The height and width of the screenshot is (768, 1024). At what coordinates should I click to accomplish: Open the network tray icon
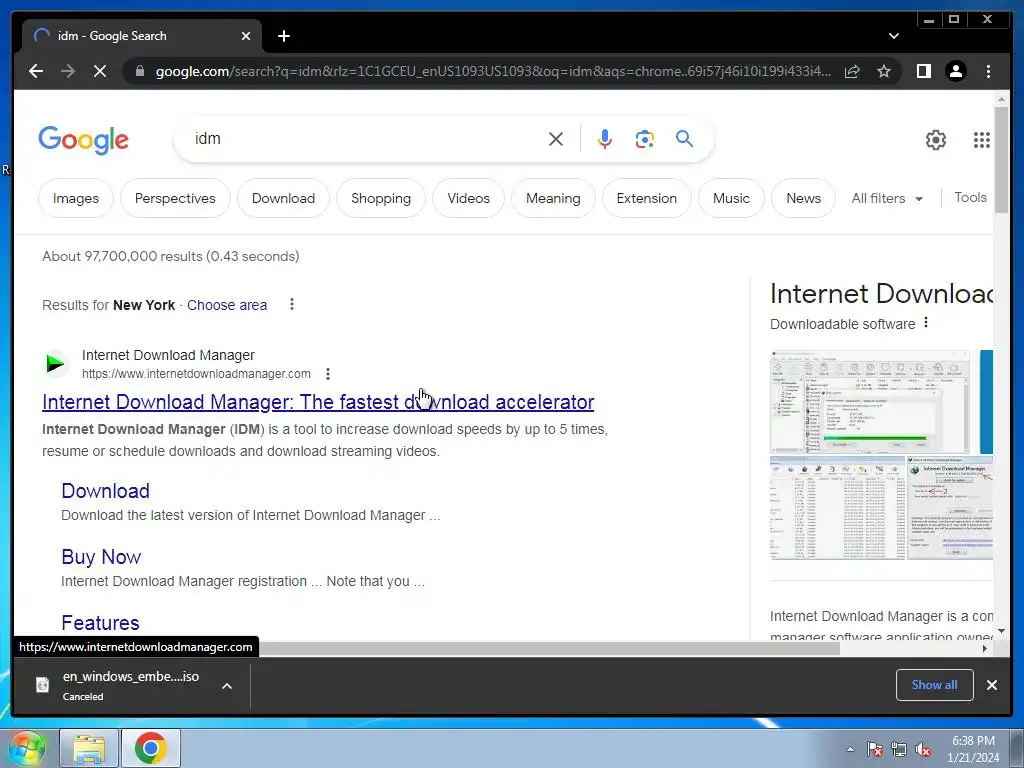click(899, 749)
